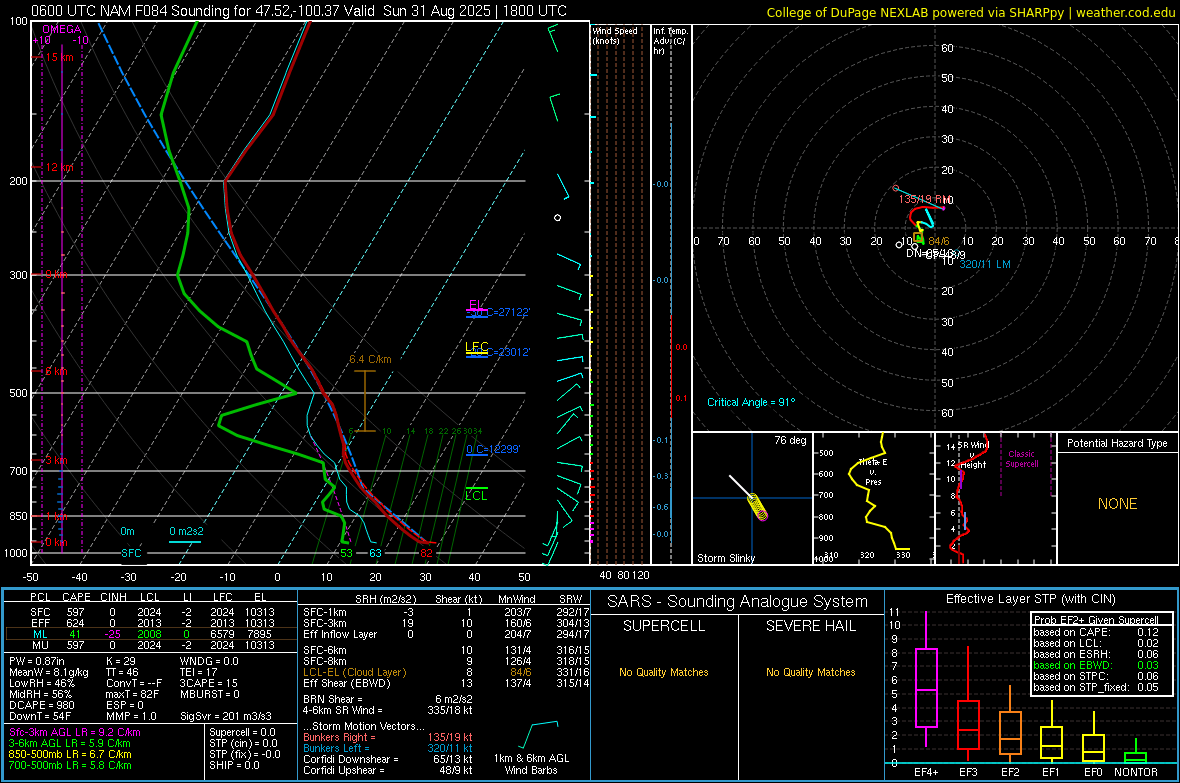Click the maxT = 82F value
Screen dimensions: 1180x783
pyautogui.click(x=132, y=694)
